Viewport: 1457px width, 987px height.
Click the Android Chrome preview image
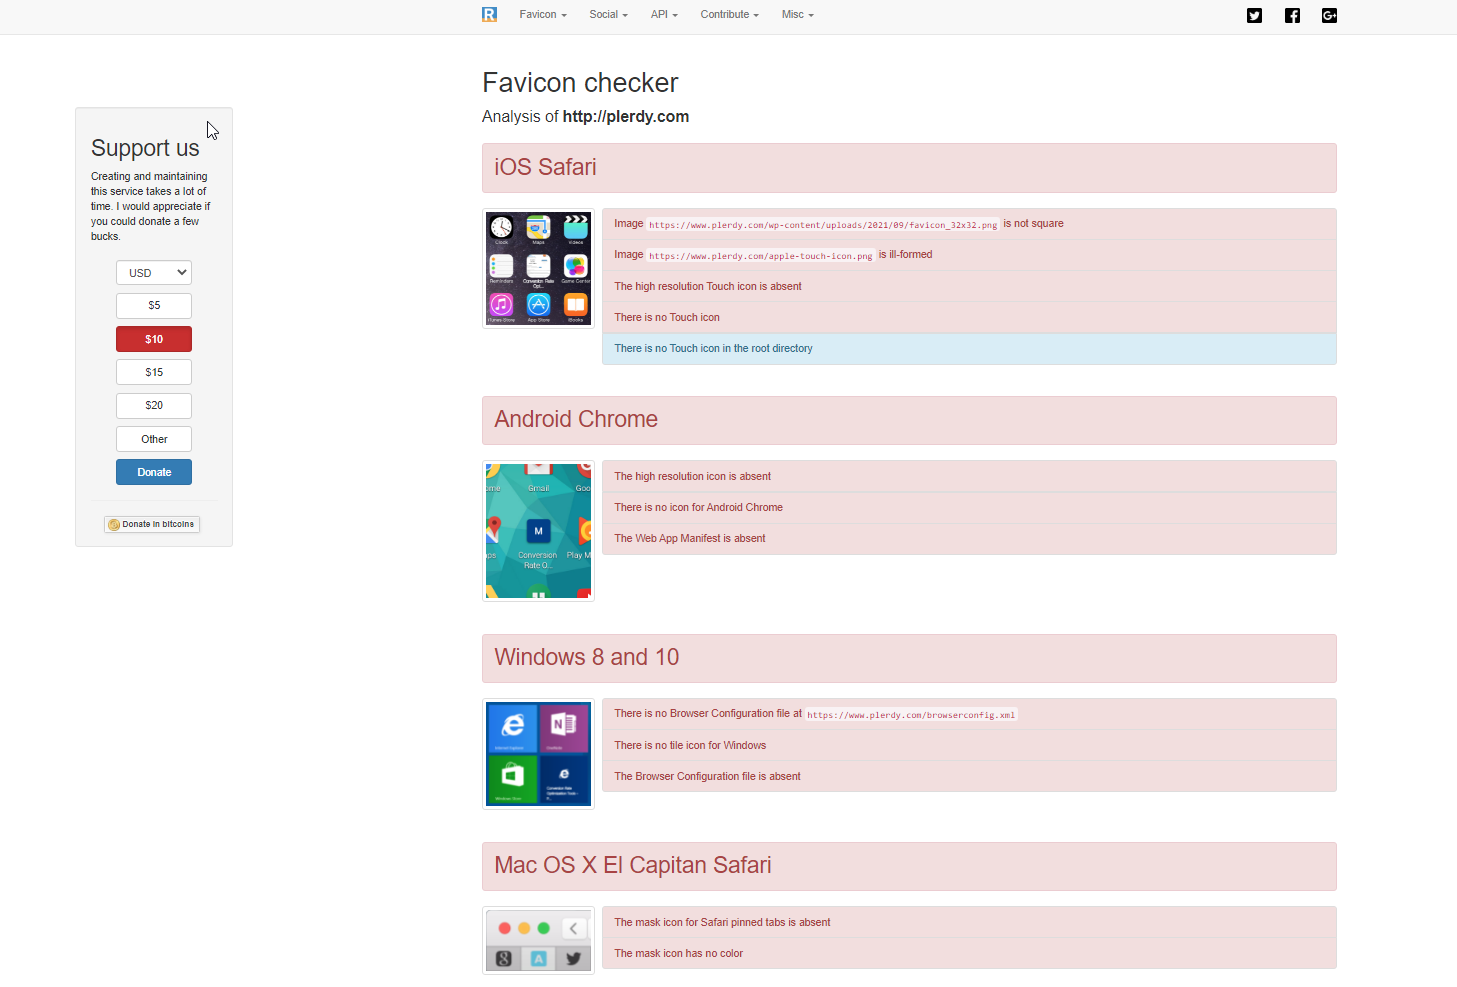tap(538, 531)
